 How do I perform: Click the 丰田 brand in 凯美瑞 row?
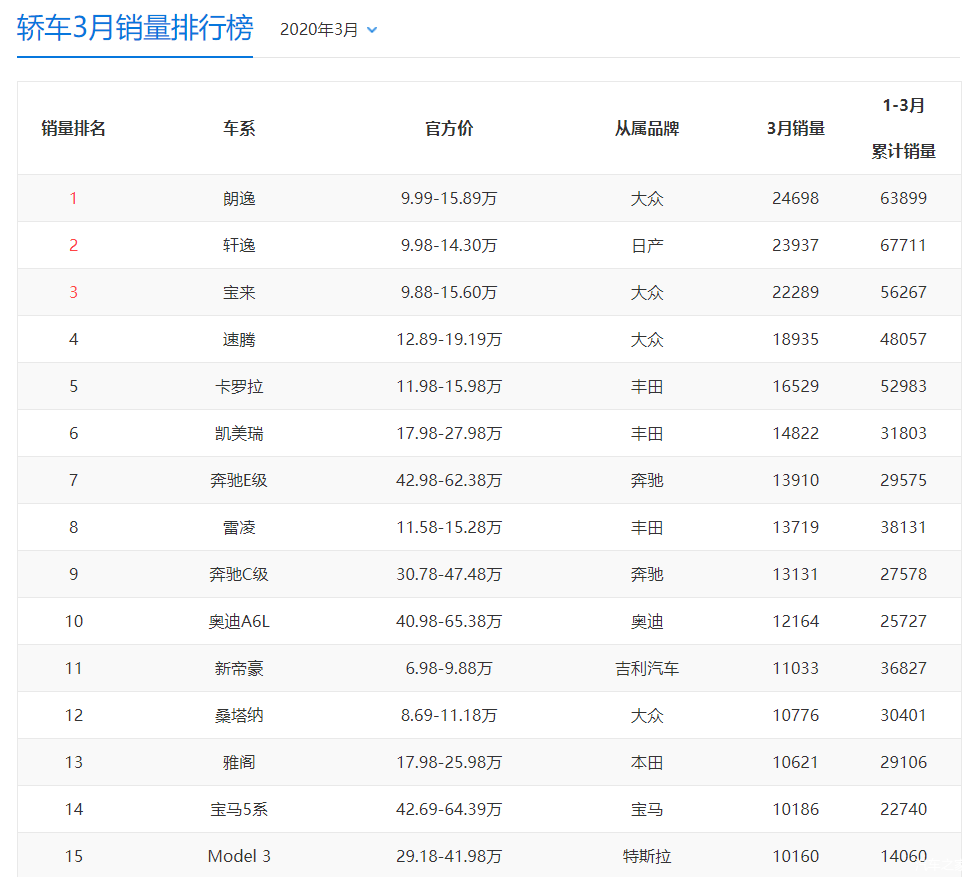coord(647,433)
